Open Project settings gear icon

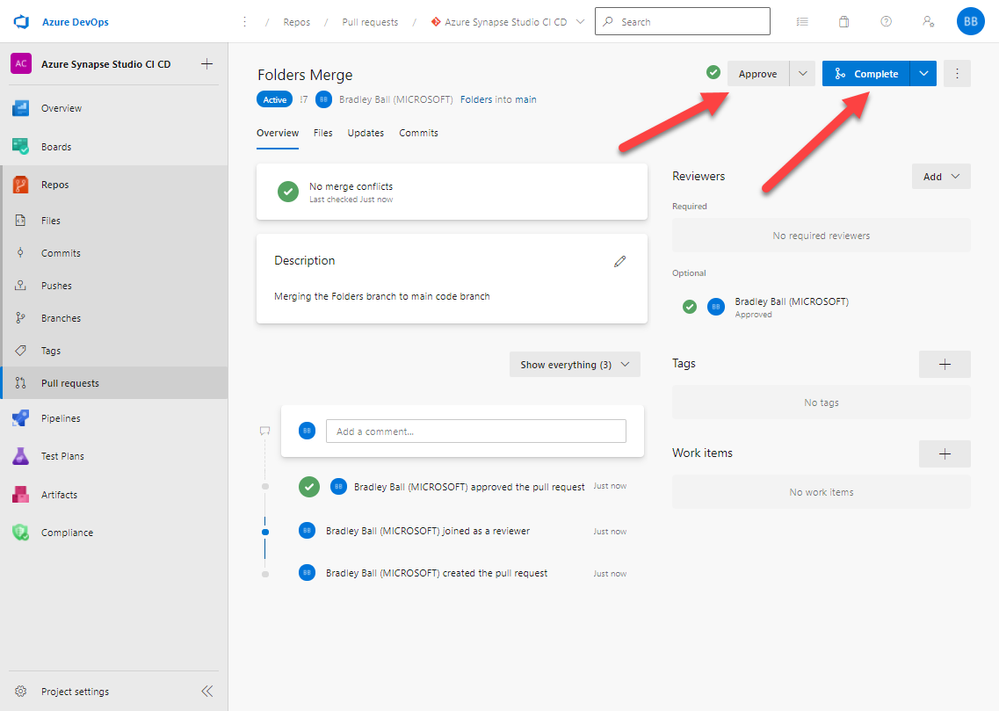tap(20, 691)
